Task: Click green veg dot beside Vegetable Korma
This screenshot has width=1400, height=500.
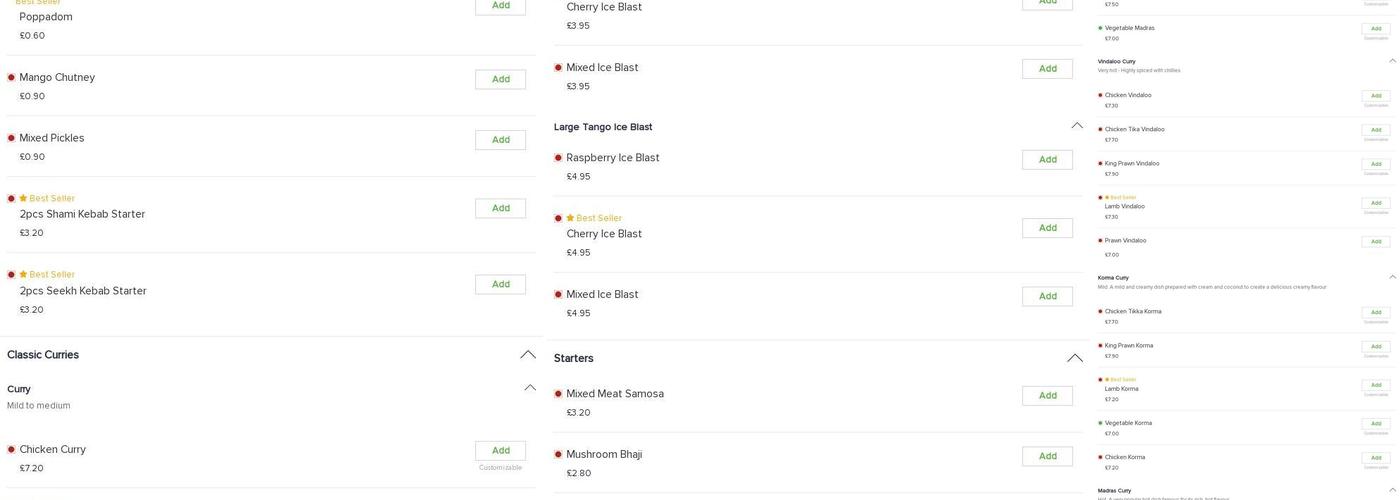Action: (1100, 423)
